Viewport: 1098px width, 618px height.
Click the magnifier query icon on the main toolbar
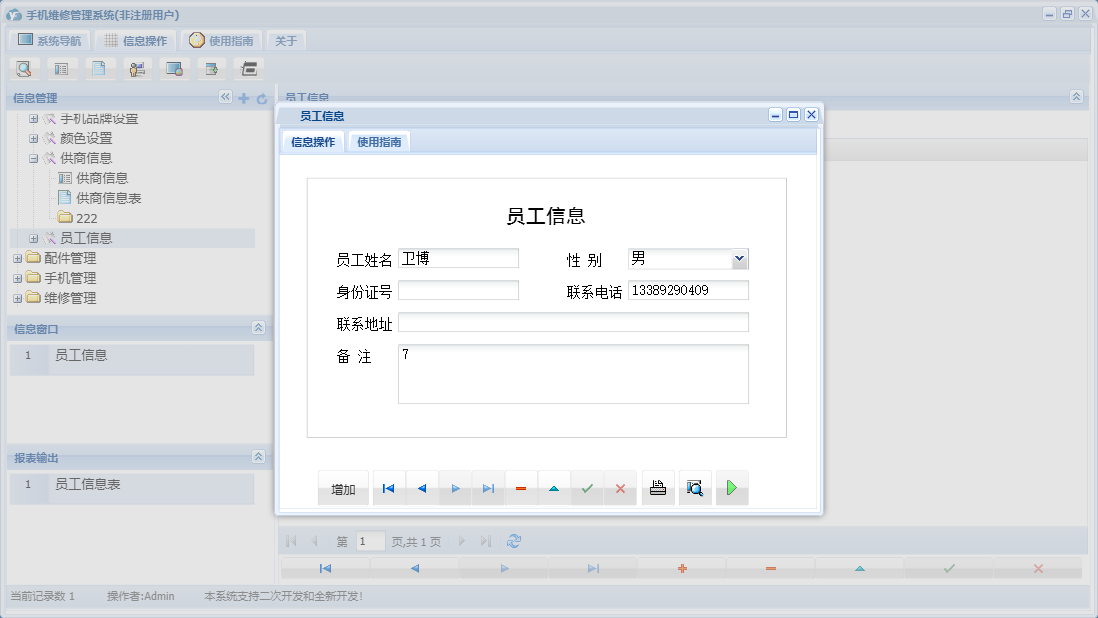point(24,68)
